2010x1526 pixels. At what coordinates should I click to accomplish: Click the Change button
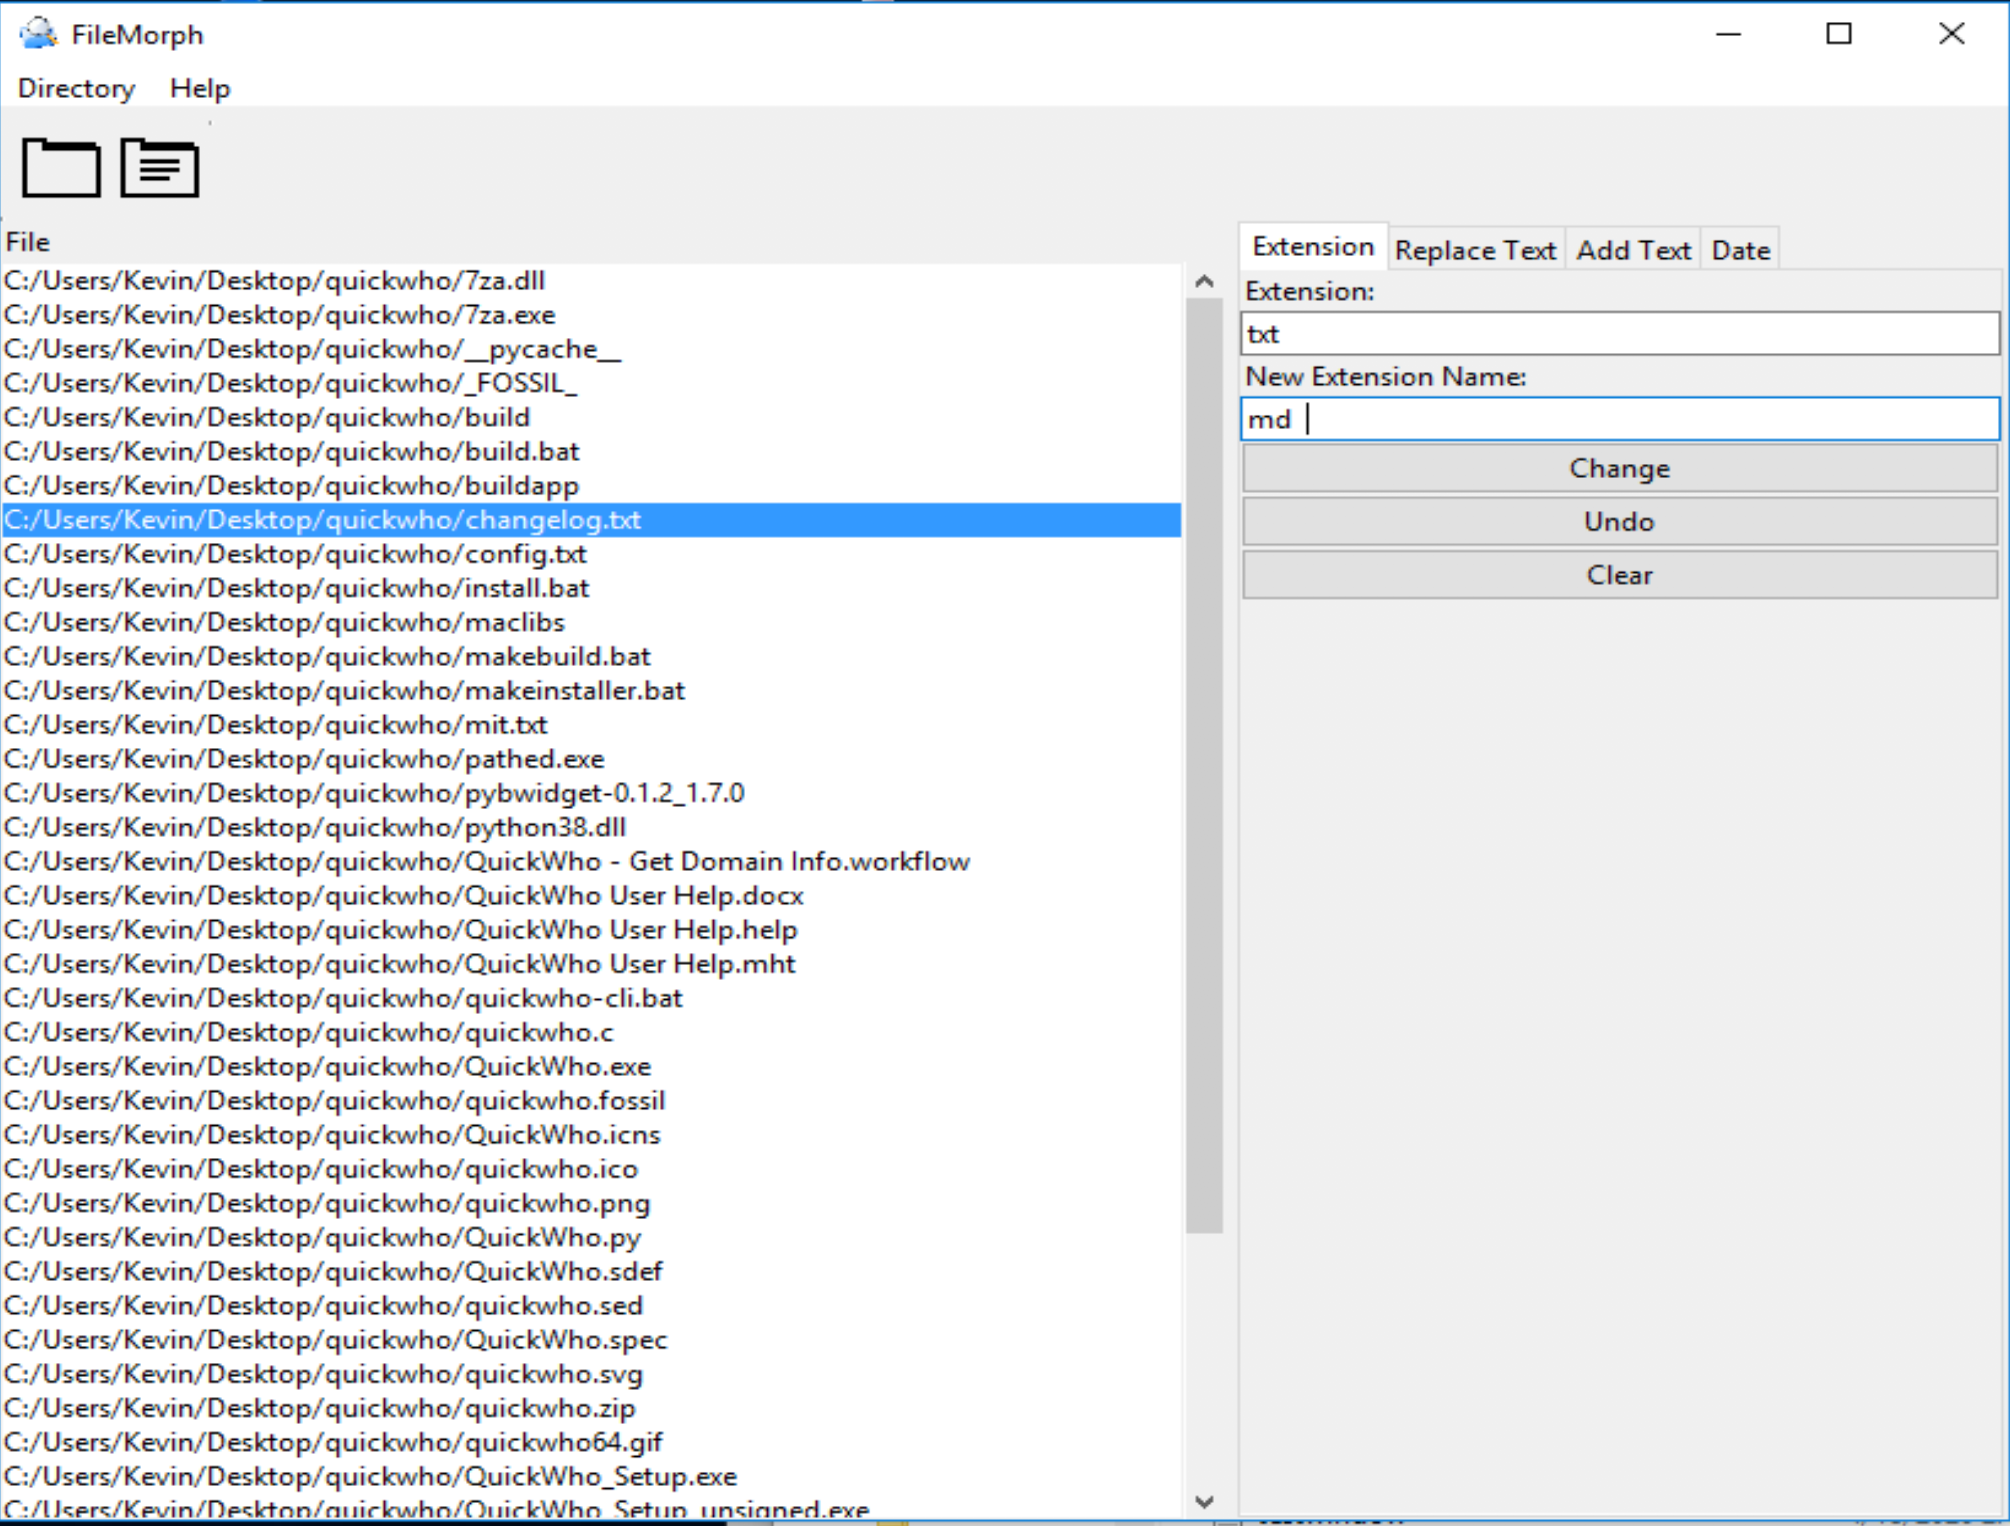[x=1620, y=468]
